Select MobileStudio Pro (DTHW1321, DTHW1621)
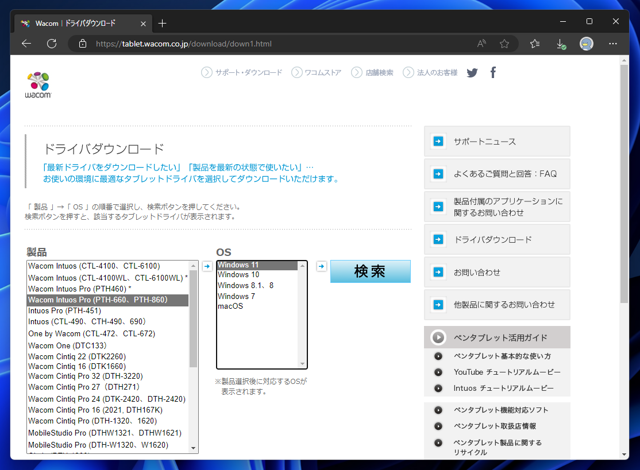 107,433
